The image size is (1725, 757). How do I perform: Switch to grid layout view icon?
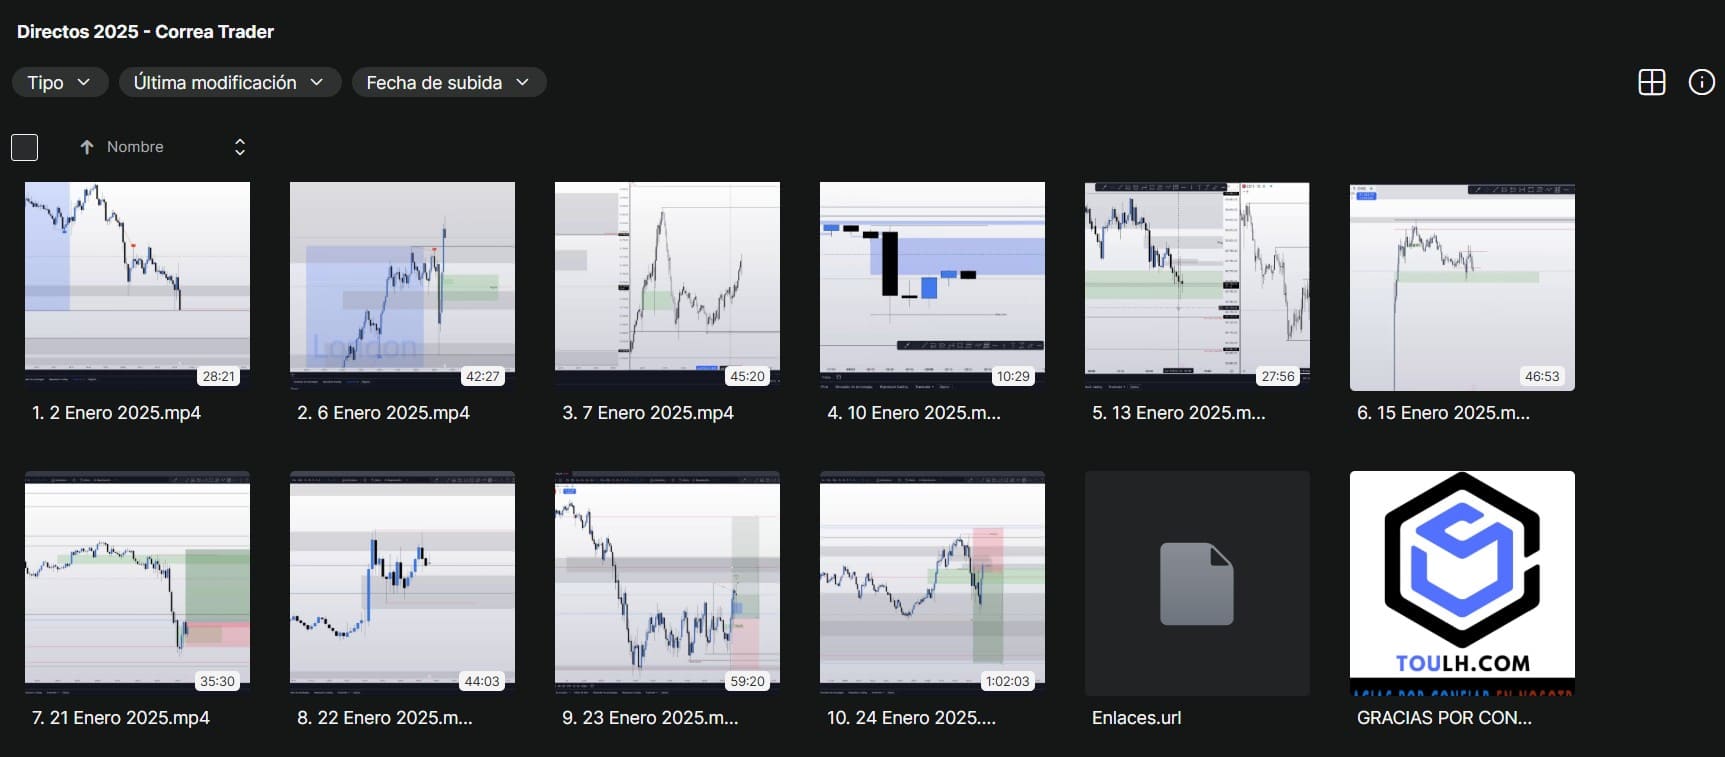(x=1651, y=82)
